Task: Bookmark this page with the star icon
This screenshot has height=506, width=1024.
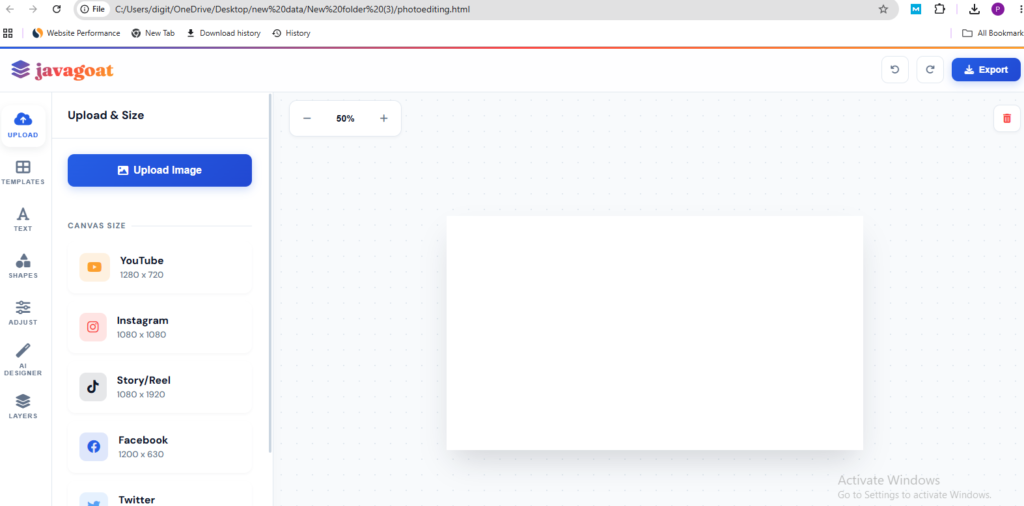Action: tap(884, 9)
